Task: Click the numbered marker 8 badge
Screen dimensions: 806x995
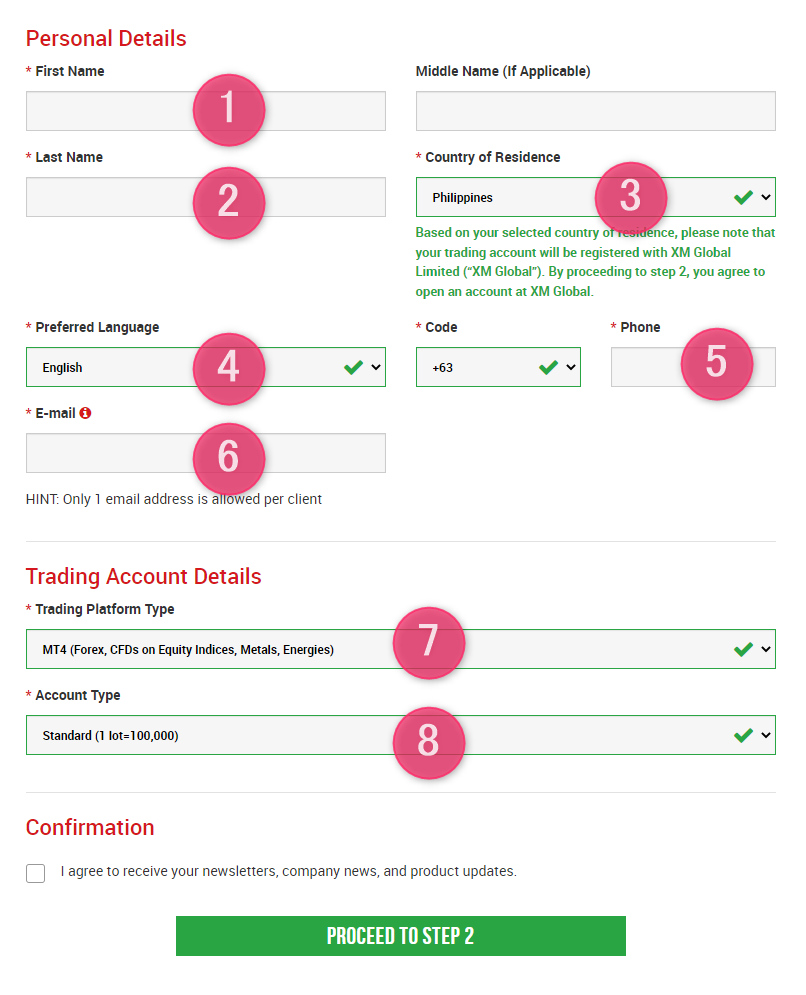Action: coord(429,742)
